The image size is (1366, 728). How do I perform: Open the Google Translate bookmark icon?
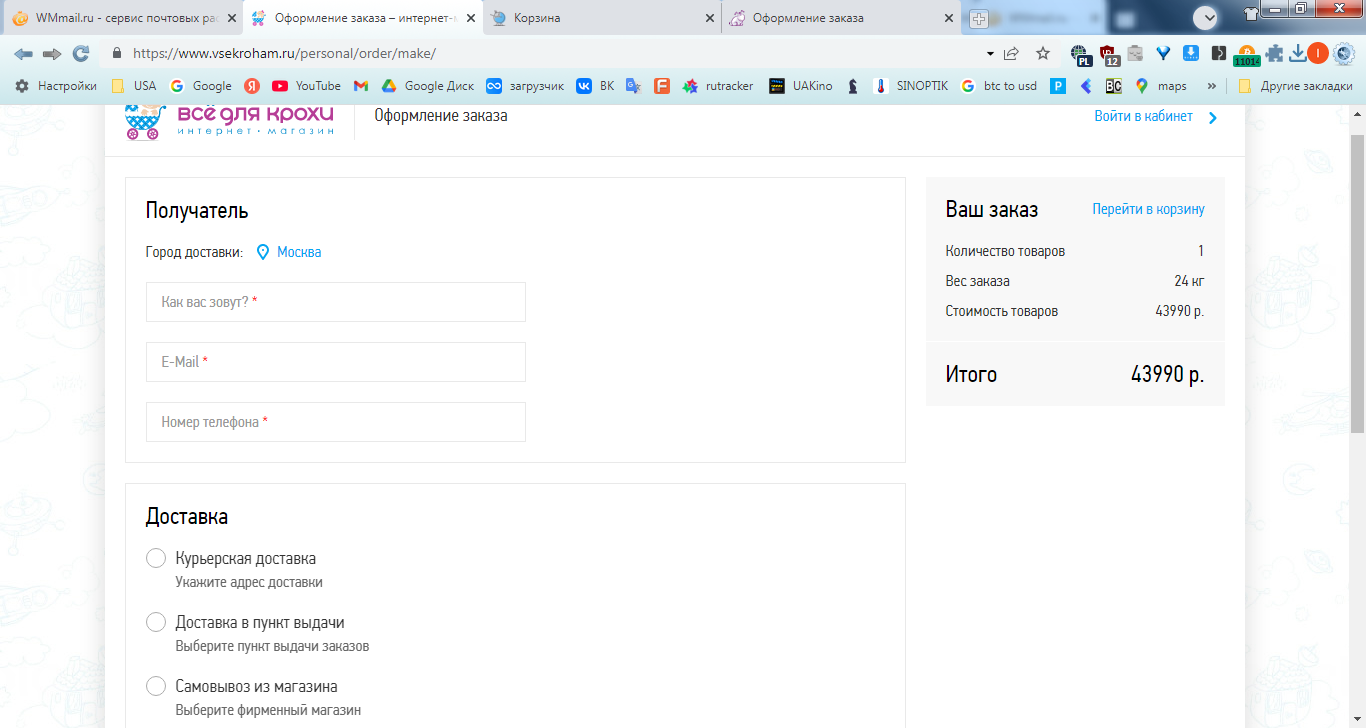point(633,86)
